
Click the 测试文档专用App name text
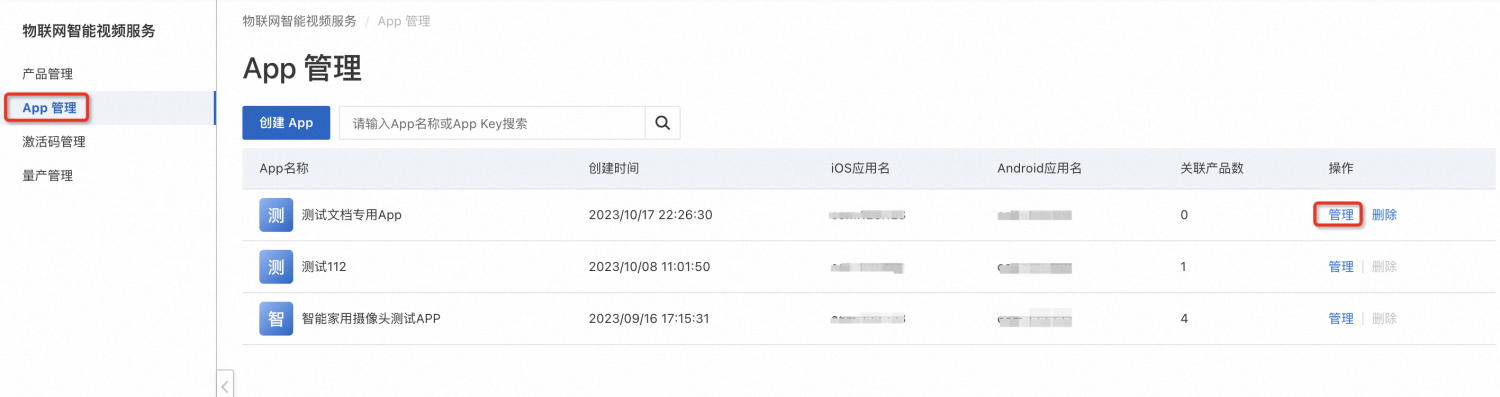pos(351,215)
